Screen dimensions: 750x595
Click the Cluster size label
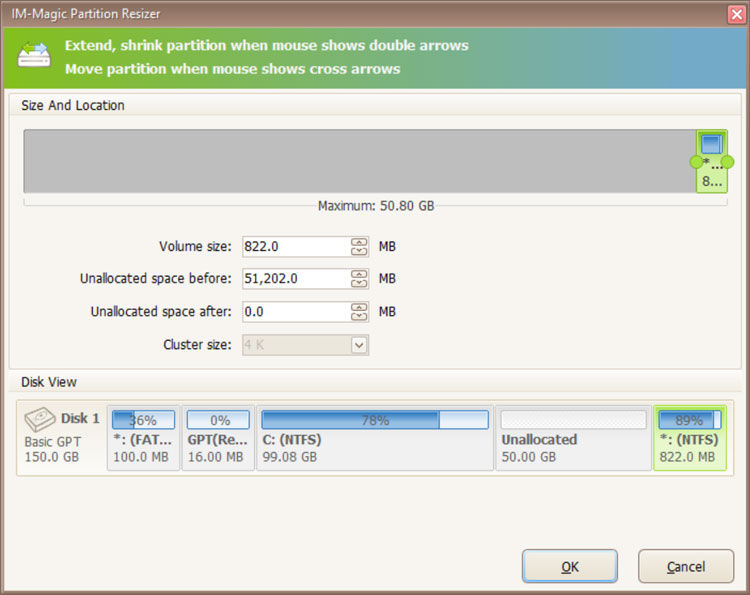click(197, 345)
